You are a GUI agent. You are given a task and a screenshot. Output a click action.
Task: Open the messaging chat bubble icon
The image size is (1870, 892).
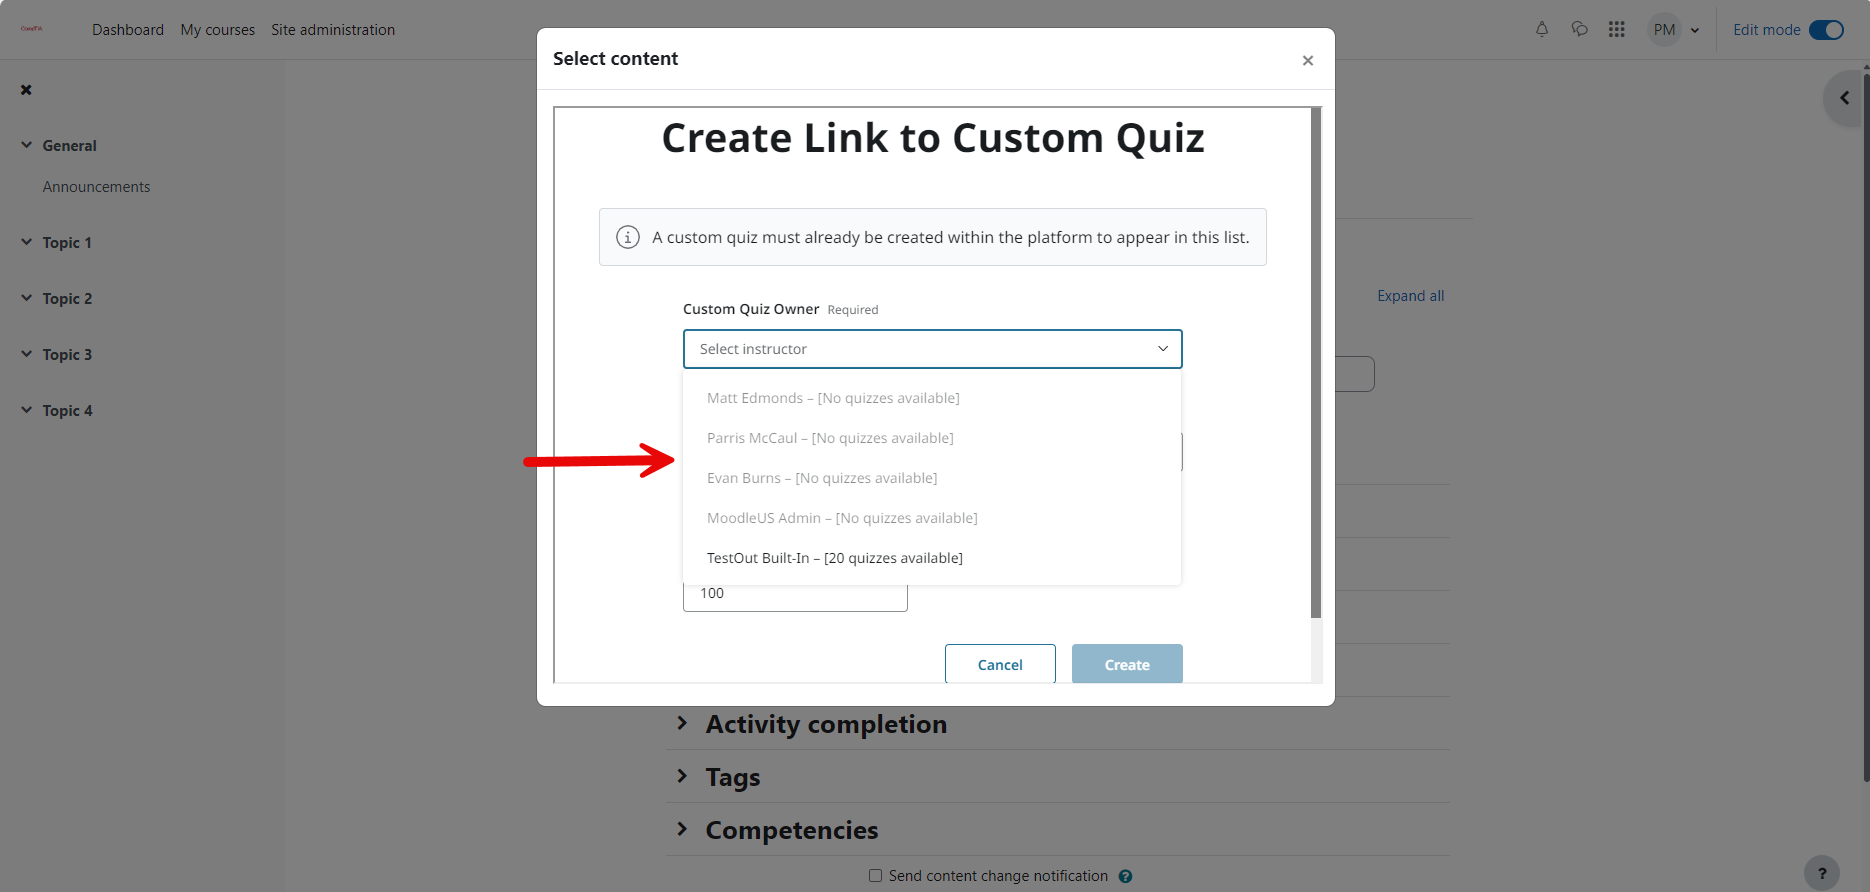pos(1579,30)
